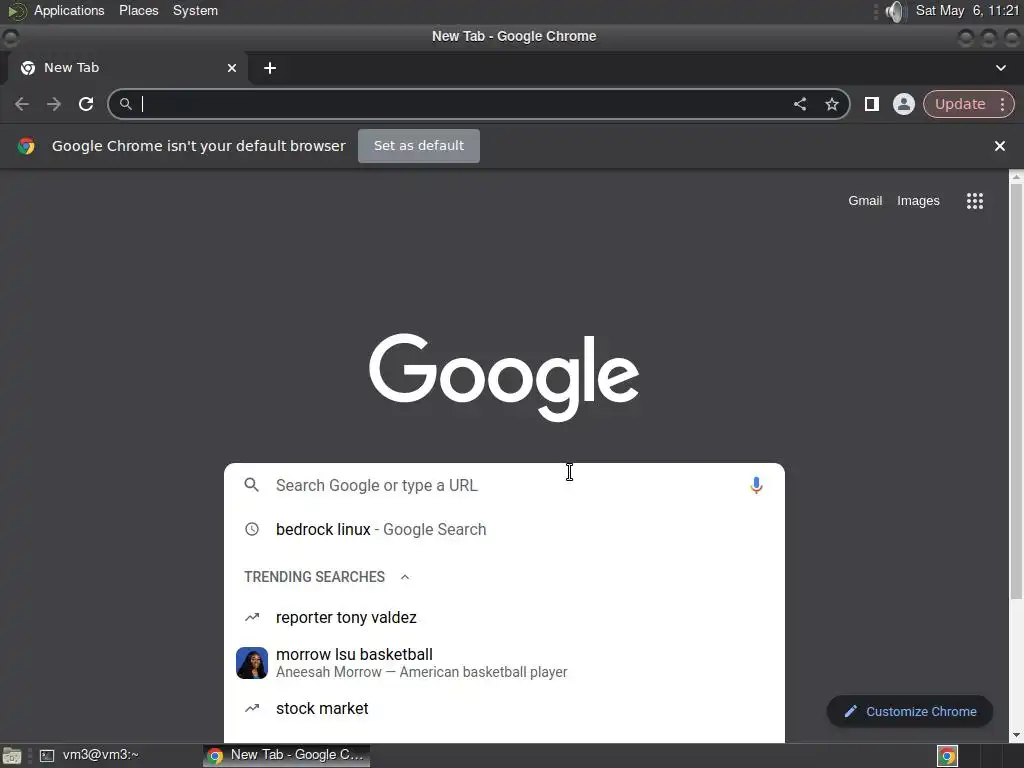
Task: Click the show desktop icon in bottom panel
Action: pos(12,756)
